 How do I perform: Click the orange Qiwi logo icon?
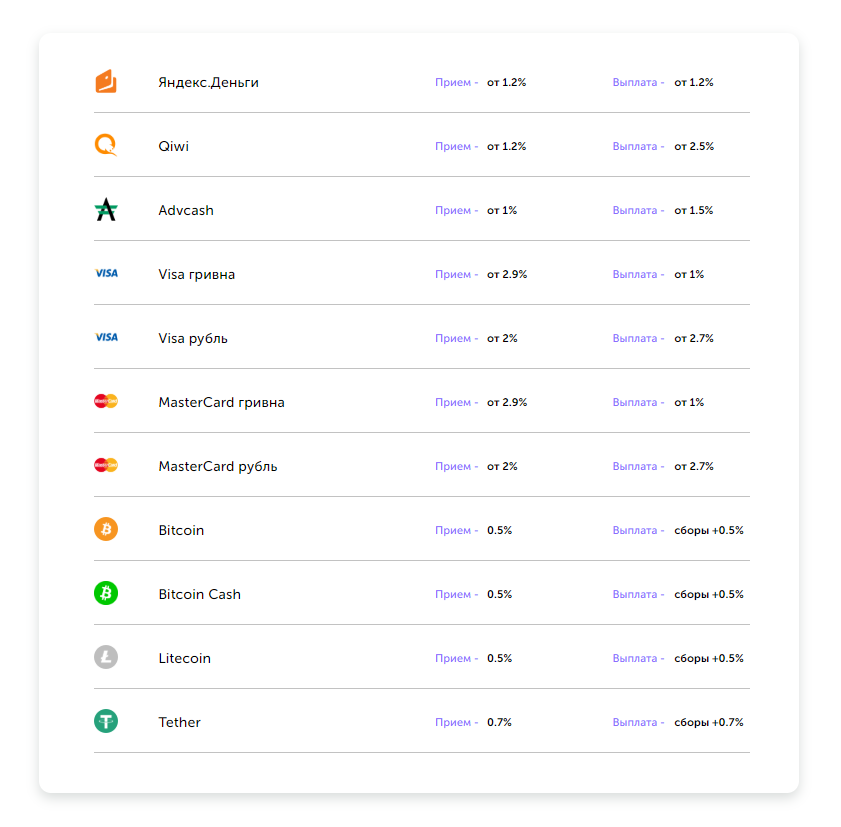tap(106, 146)
